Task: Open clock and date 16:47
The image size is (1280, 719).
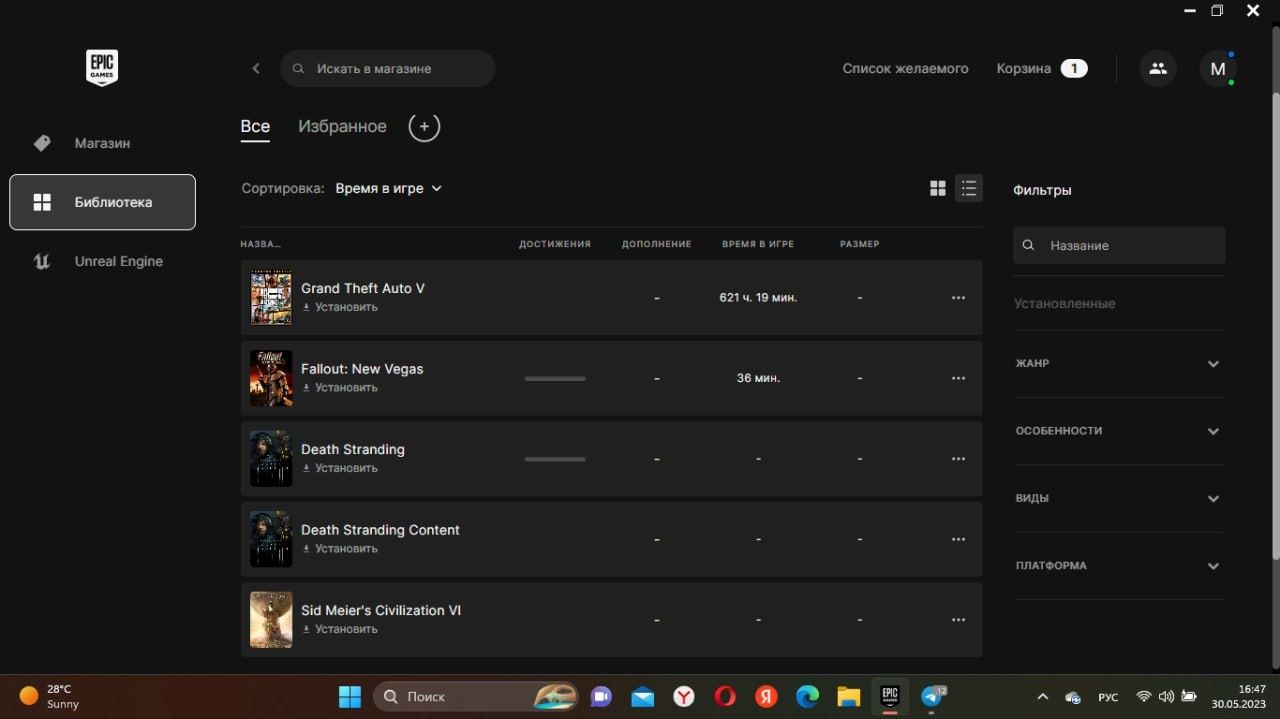Action: coord(1239,696)
